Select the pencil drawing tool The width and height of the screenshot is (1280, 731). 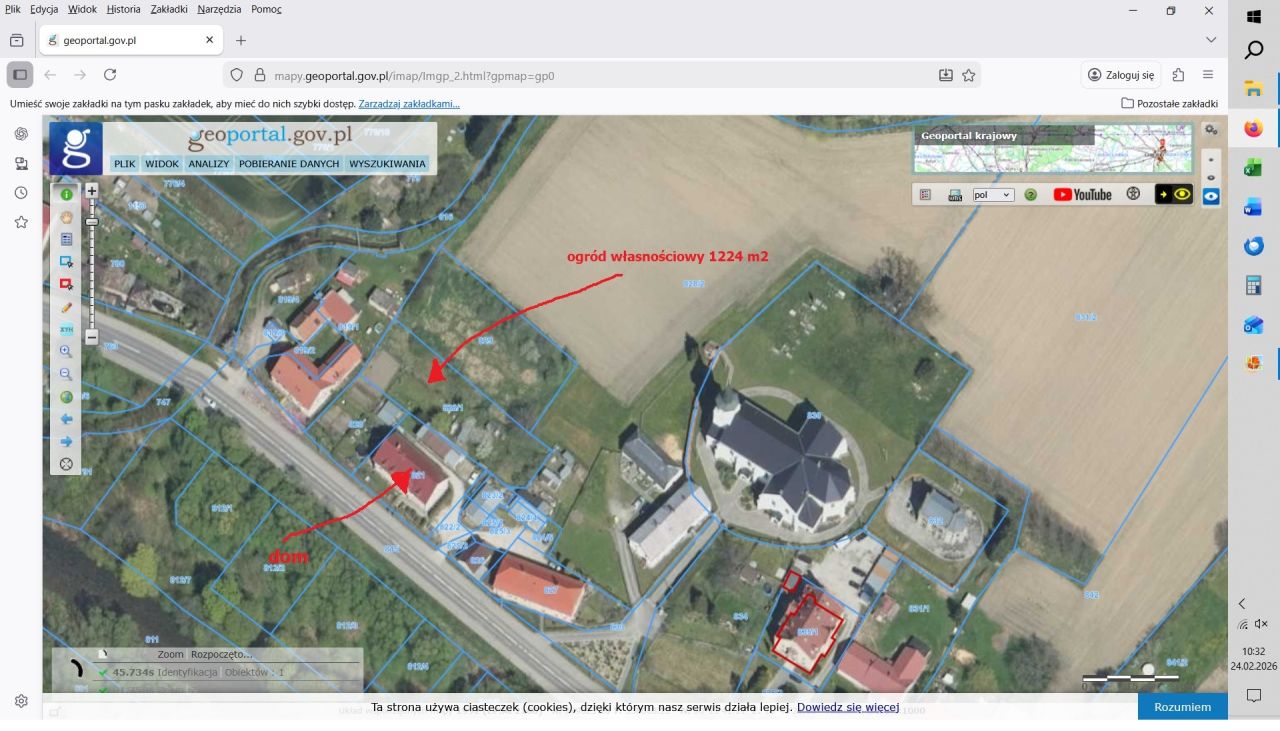click(67, 307)
